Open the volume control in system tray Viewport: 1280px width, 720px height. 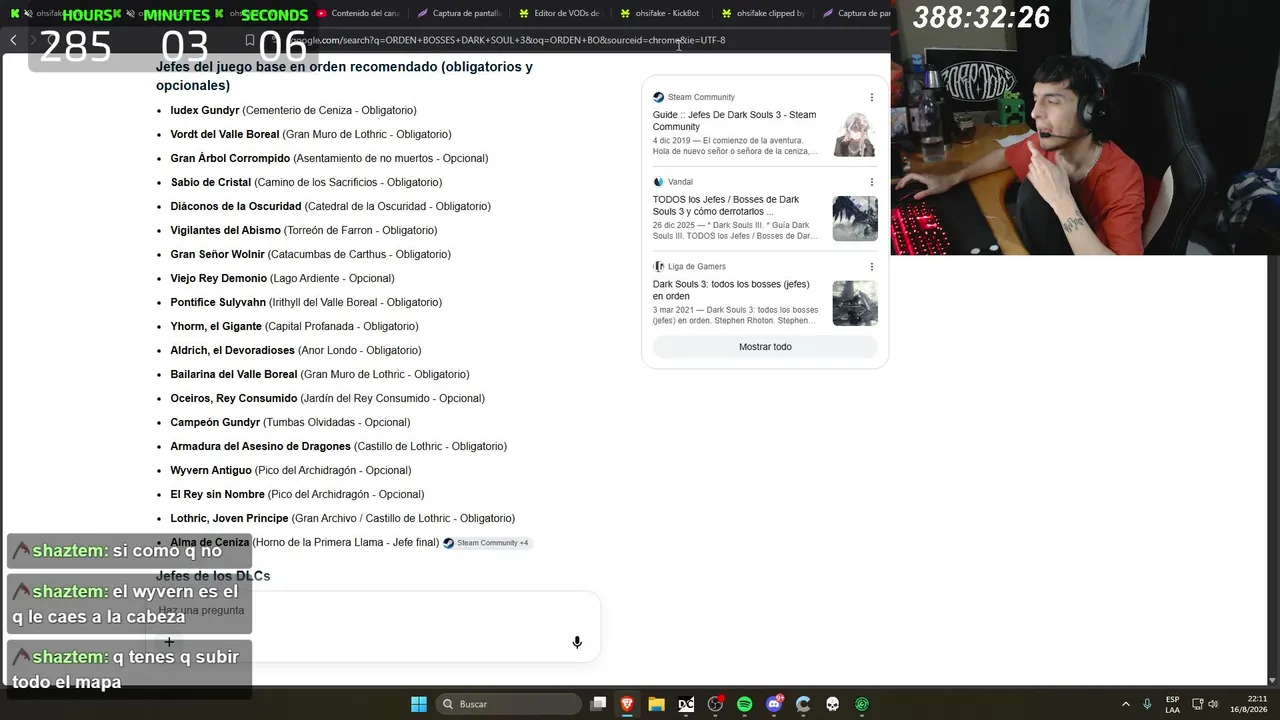(1212, 704)
